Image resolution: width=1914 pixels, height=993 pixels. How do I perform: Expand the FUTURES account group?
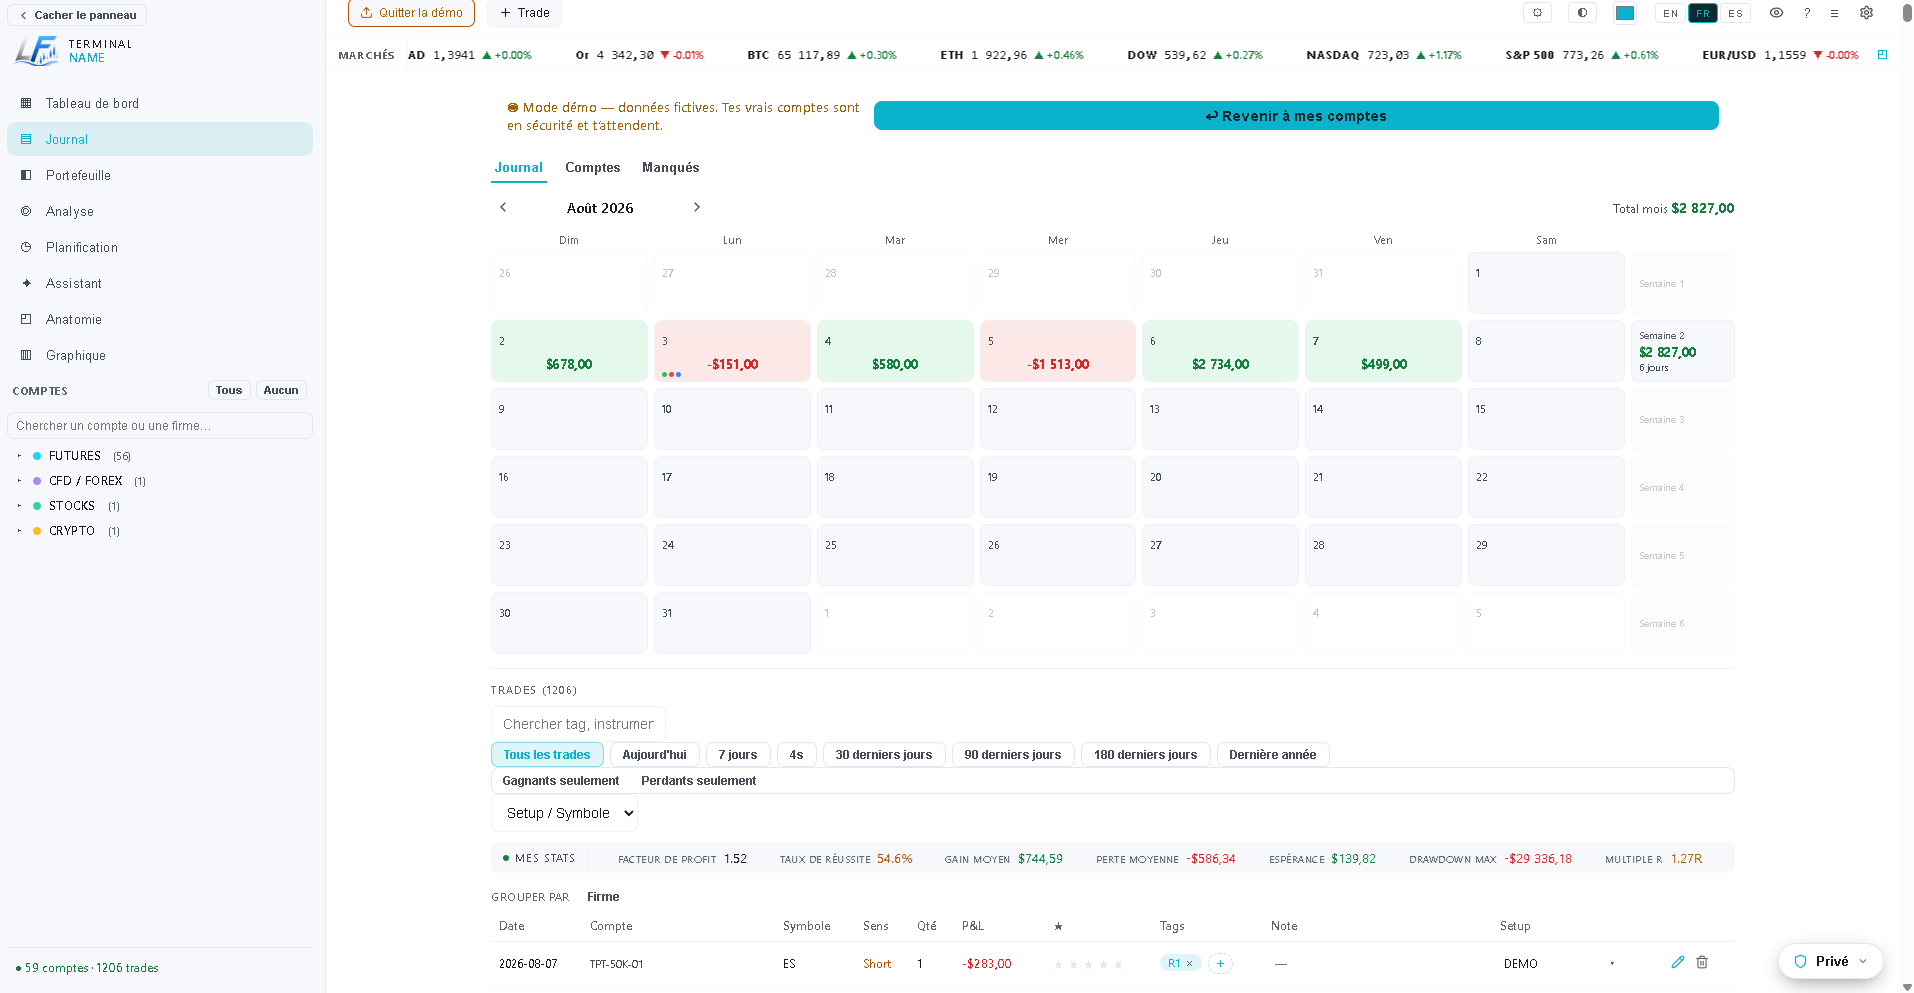[19, 456]
